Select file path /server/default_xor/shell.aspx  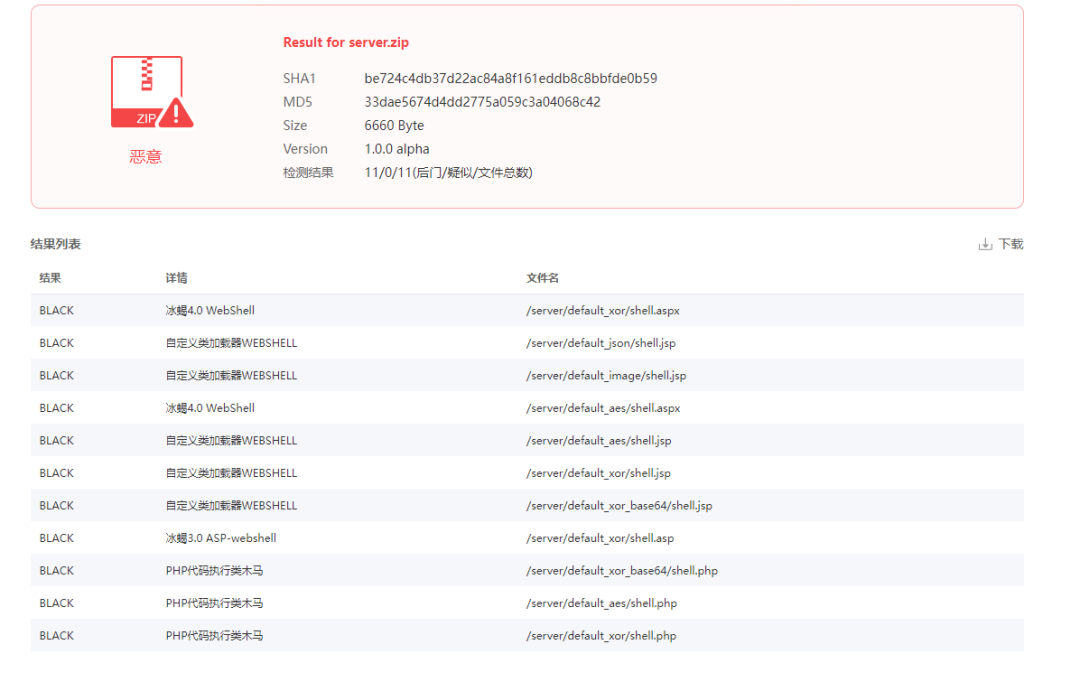tap(603, 311)
